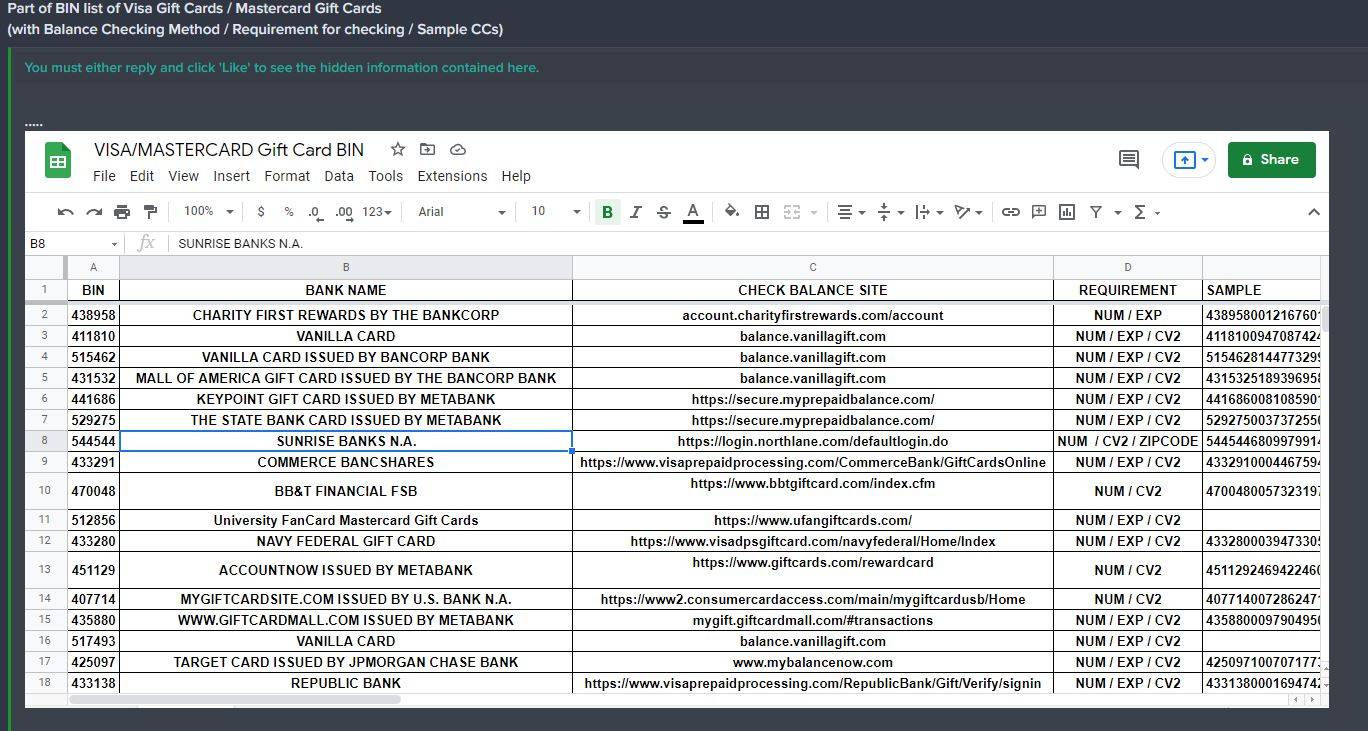Screen dimensions: 1368x731
Task: Select the Paint format tool
Action: [150, 212]
